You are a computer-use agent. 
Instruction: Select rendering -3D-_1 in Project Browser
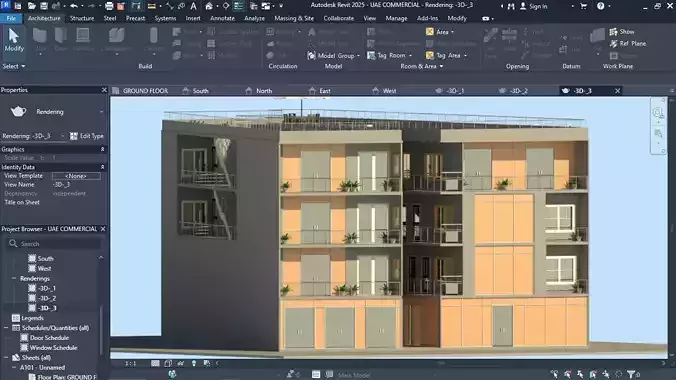[47, 288]
